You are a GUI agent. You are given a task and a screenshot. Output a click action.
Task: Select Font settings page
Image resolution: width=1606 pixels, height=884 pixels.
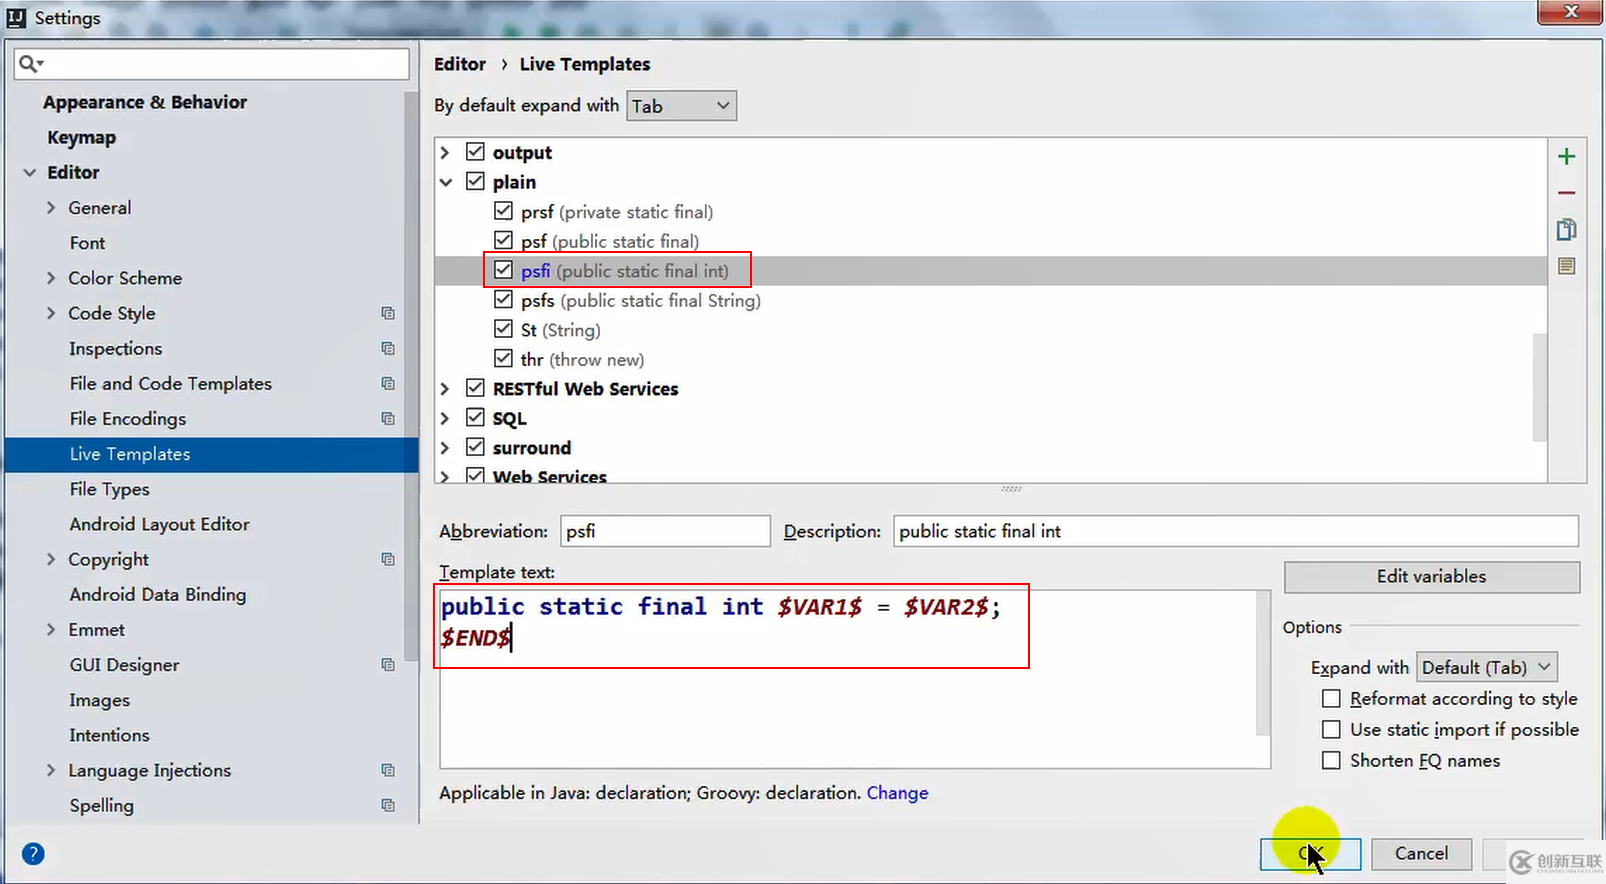click(x=87, y=243)
